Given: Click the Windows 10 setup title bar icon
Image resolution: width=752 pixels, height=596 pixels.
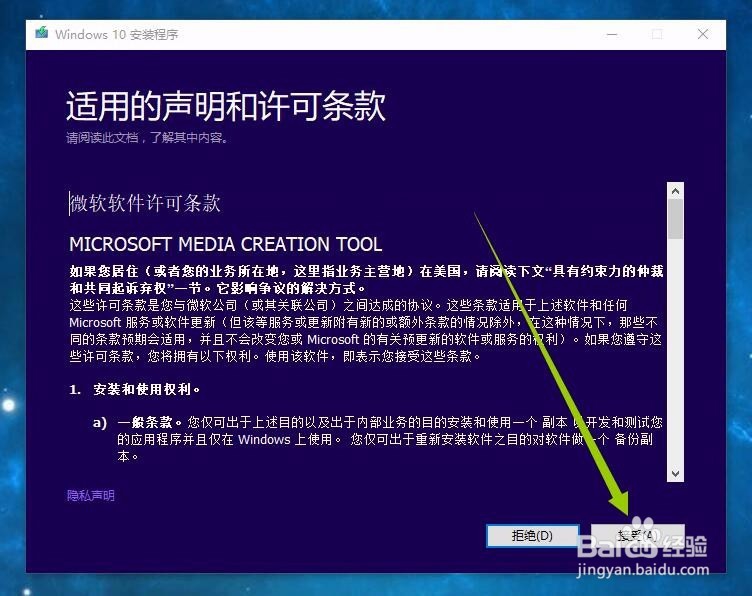Looking at the screenshot, I should coord(42,33).
